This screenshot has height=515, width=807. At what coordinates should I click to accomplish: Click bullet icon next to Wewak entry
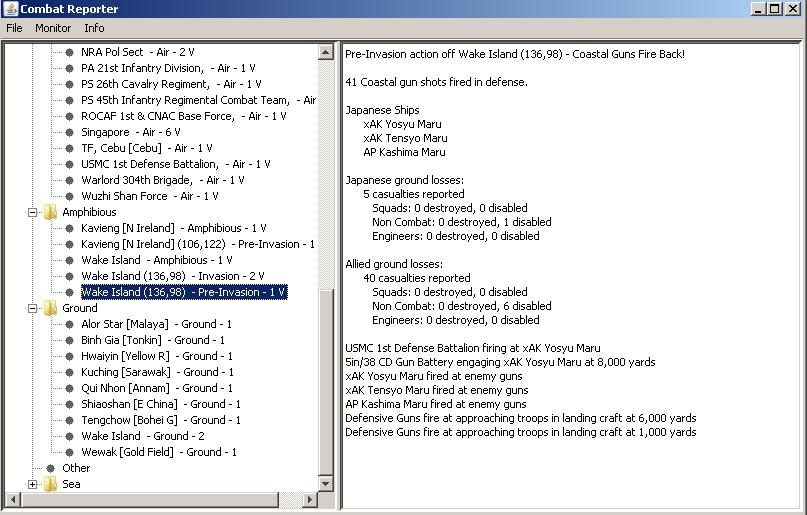point(69,452)
